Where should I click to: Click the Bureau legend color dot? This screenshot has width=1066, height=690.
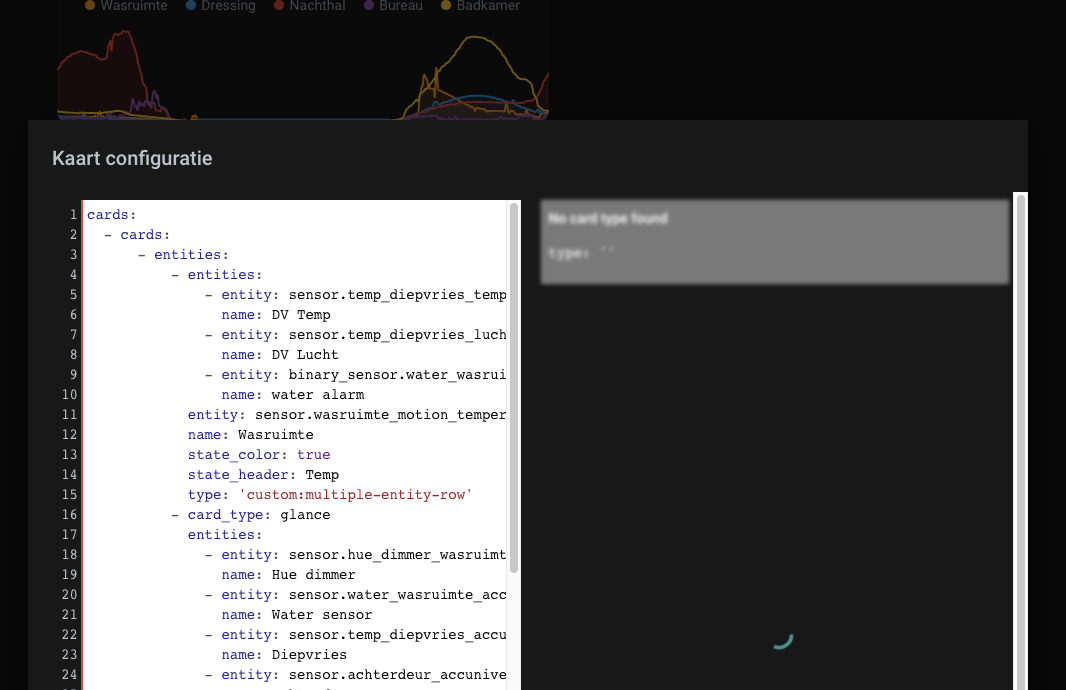pos(369,6)
